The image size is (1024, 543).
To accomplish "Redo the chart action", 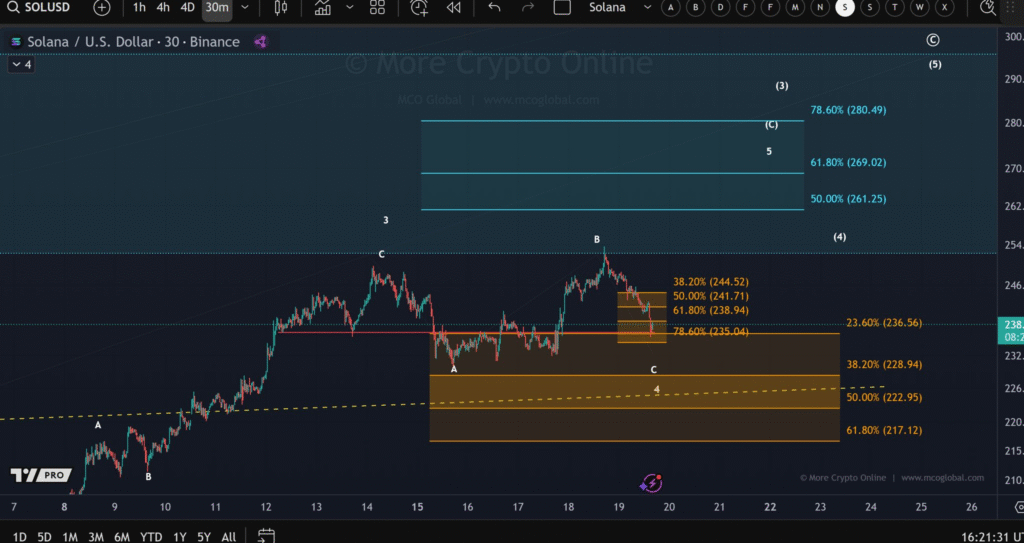I will [528, 7].
